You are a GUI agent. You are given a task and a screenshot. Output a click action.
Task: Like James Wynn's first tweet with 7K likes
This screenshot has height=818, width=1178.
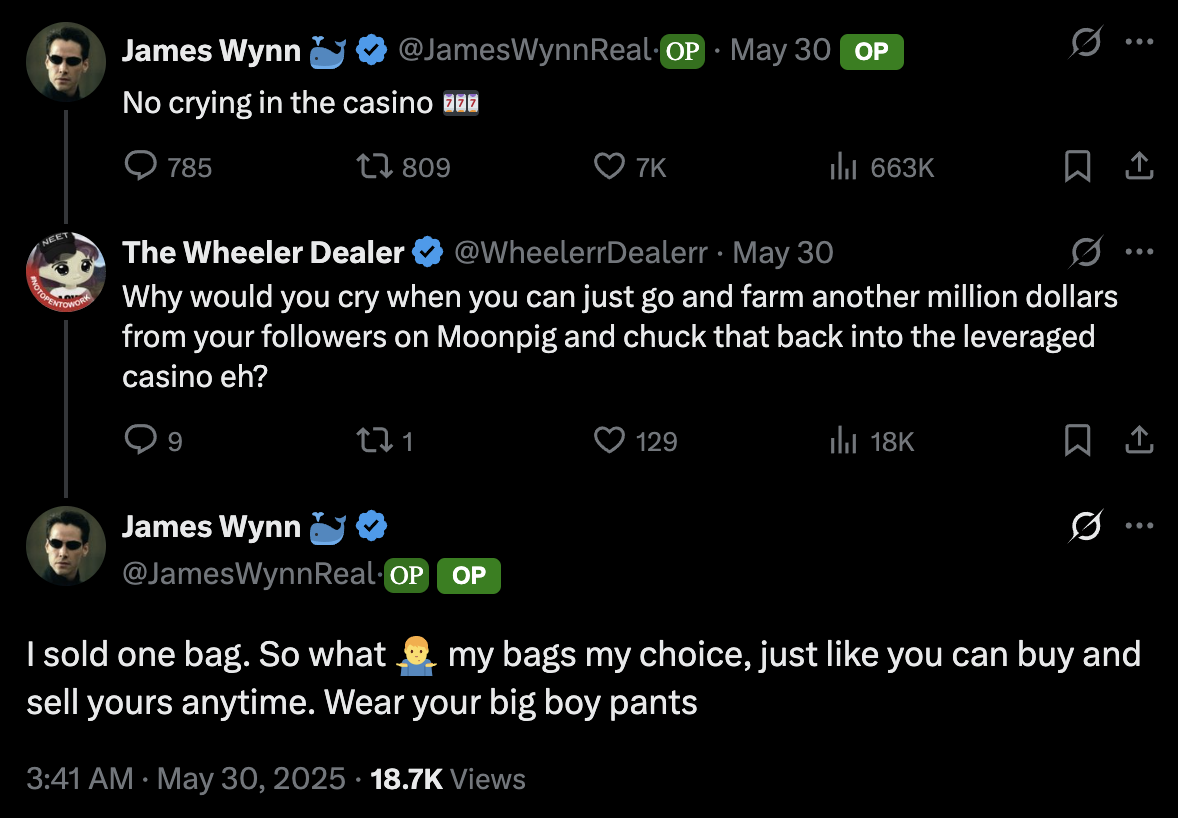coord(609,167)
